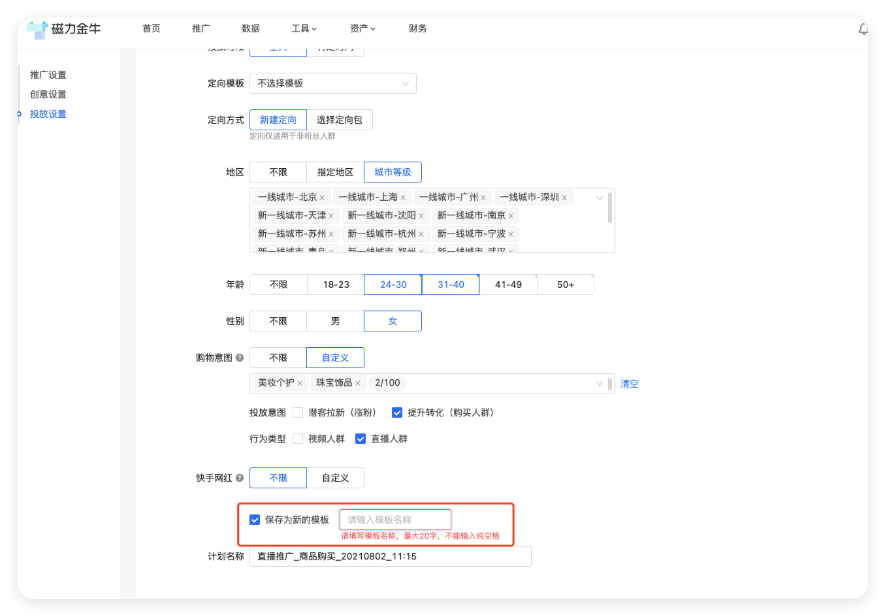Image resolution: width=885 pixels, height=616 pixels.
Task: Uncheck the 直播人群 behavior checkbox
Action: 361,438
